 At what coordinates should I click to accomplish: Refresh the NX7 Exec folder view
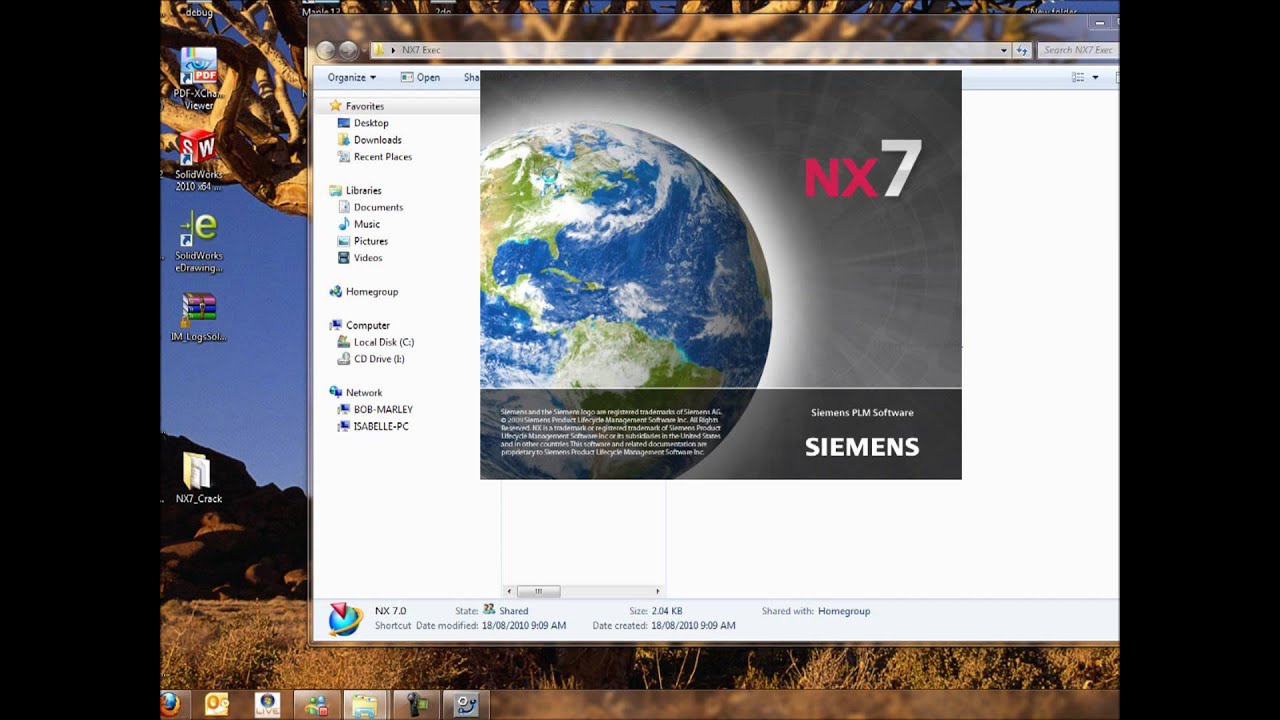coord(1022,50)
